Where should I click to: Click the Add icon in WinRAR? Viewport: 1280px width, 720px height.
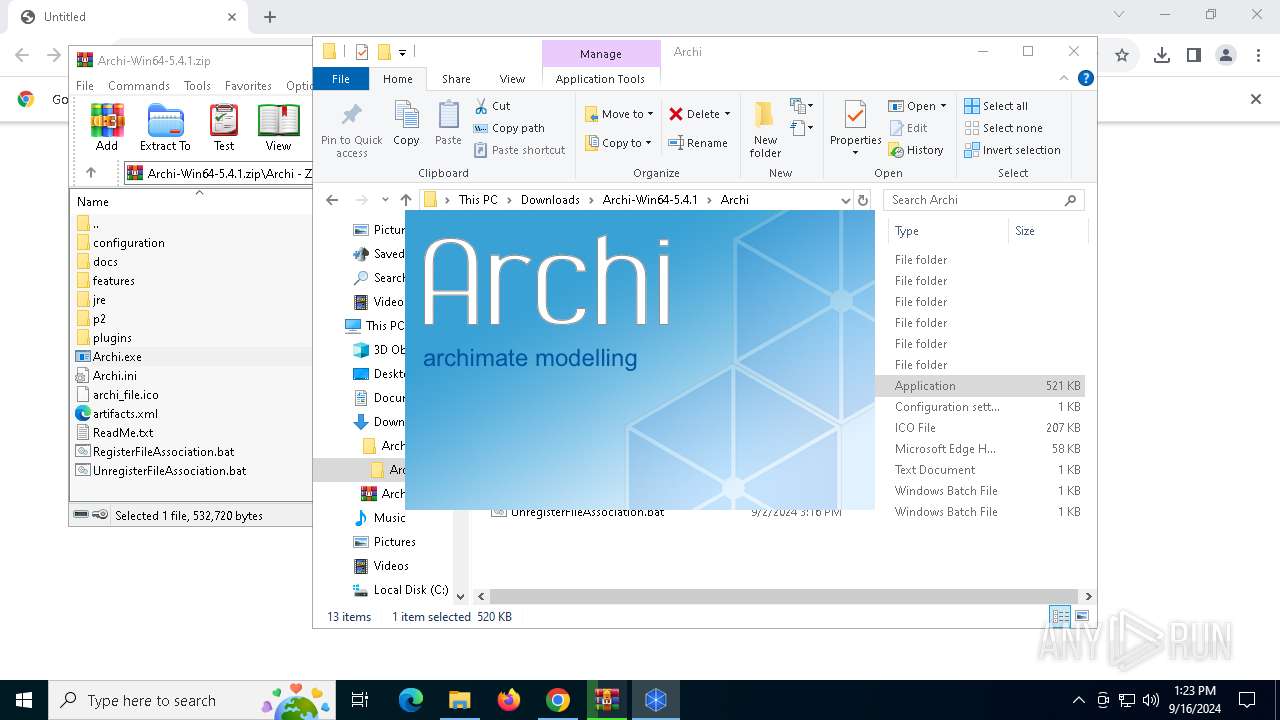[107, 127]
